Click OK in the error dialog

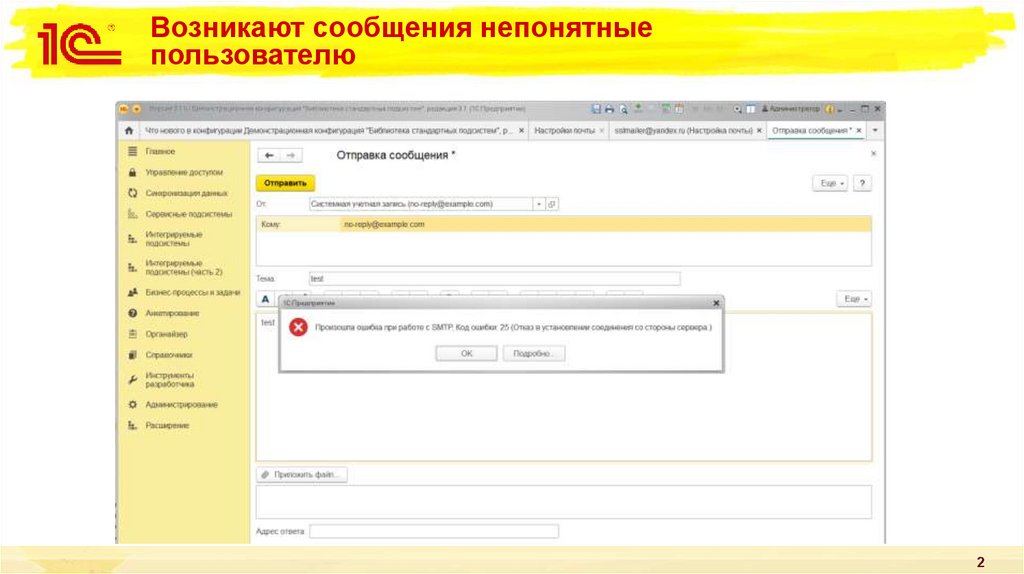pyautogui.click(x=466, y=353)
